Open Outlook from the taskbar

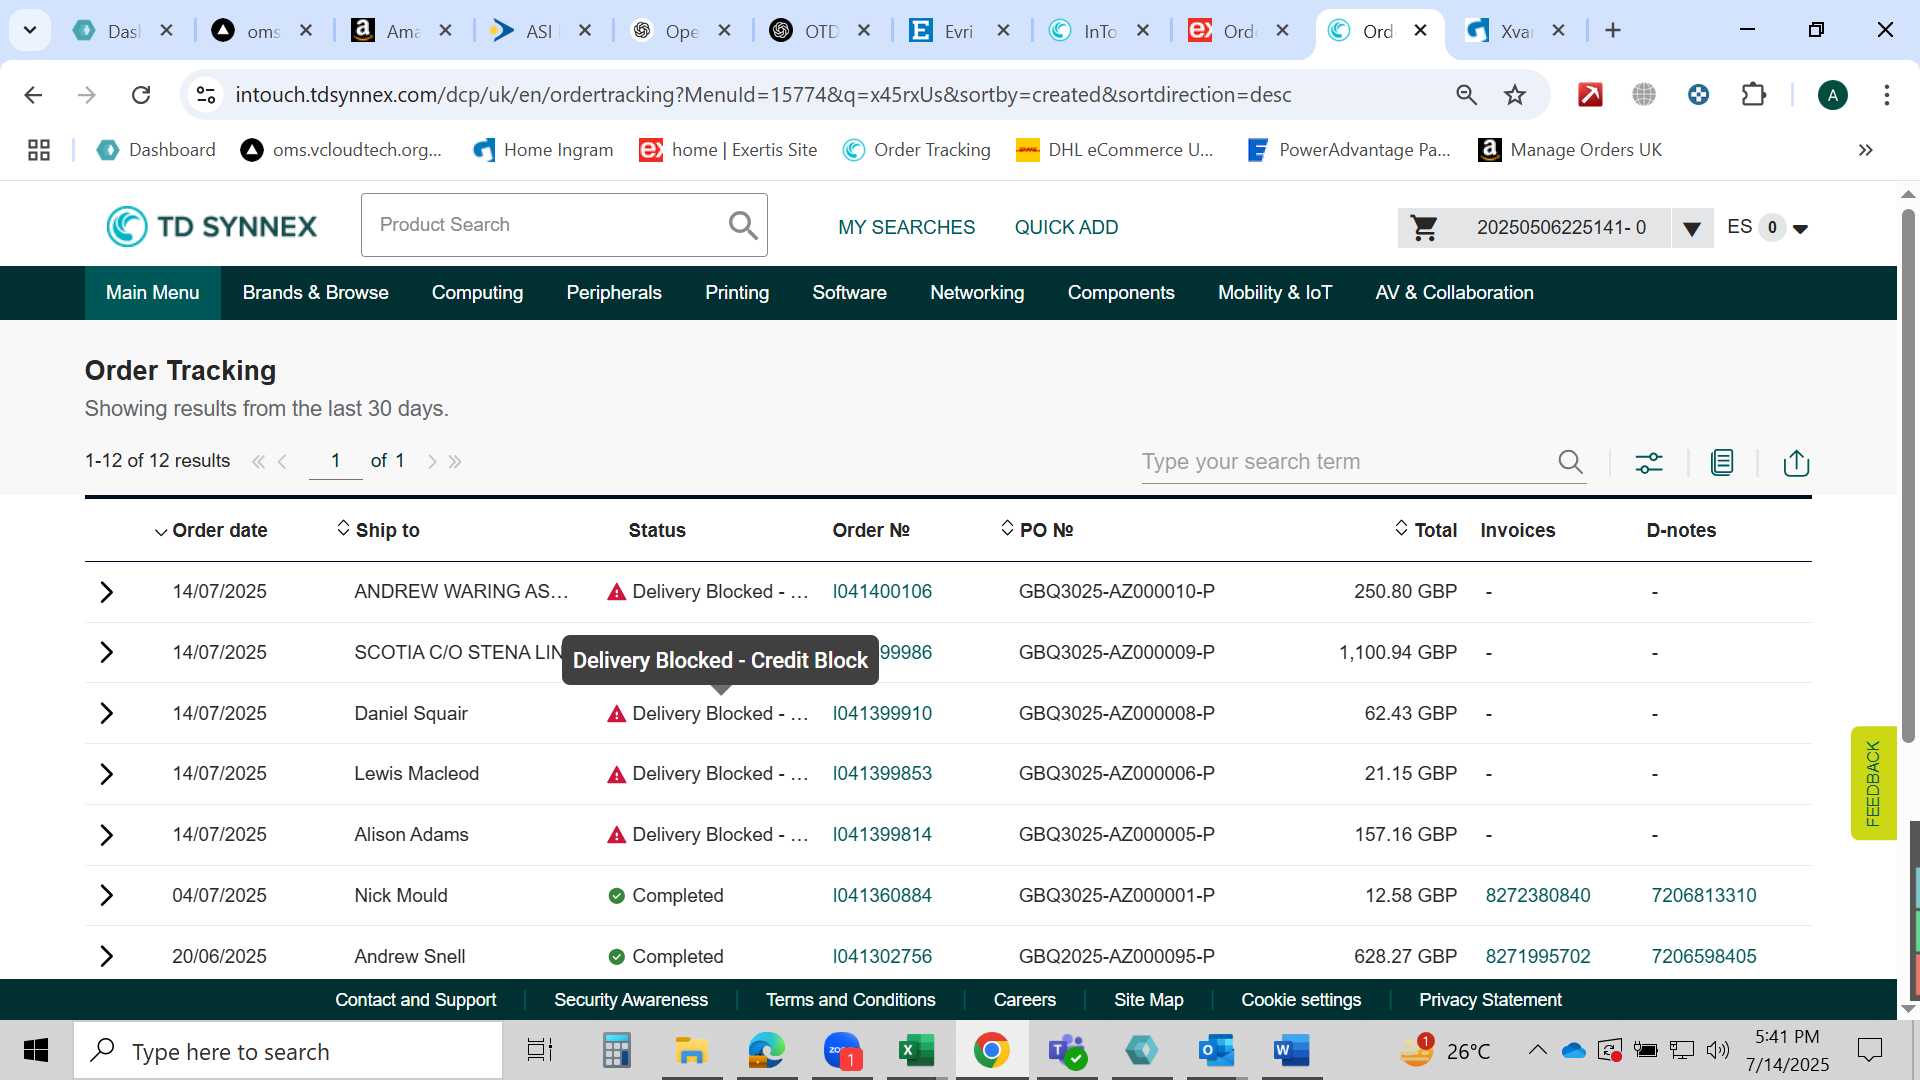click(x=1216, y=1051)
